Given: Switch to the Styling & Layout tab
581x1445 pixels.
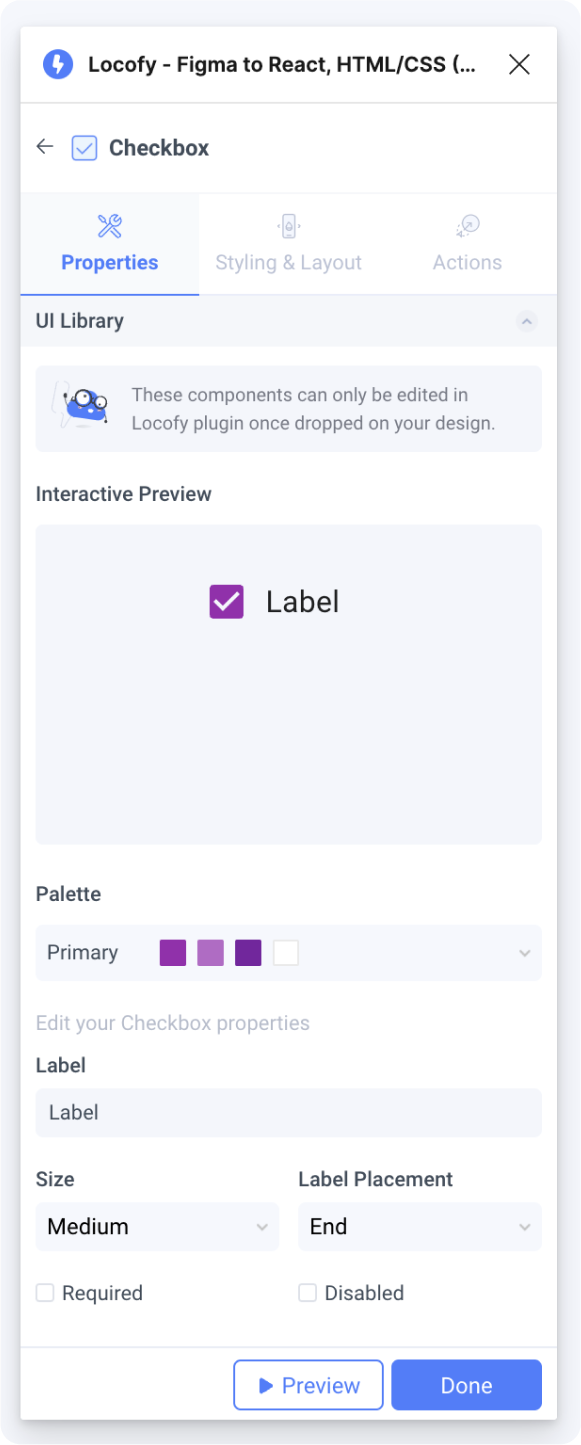Looking at the screenshot, I should point(288,245).
